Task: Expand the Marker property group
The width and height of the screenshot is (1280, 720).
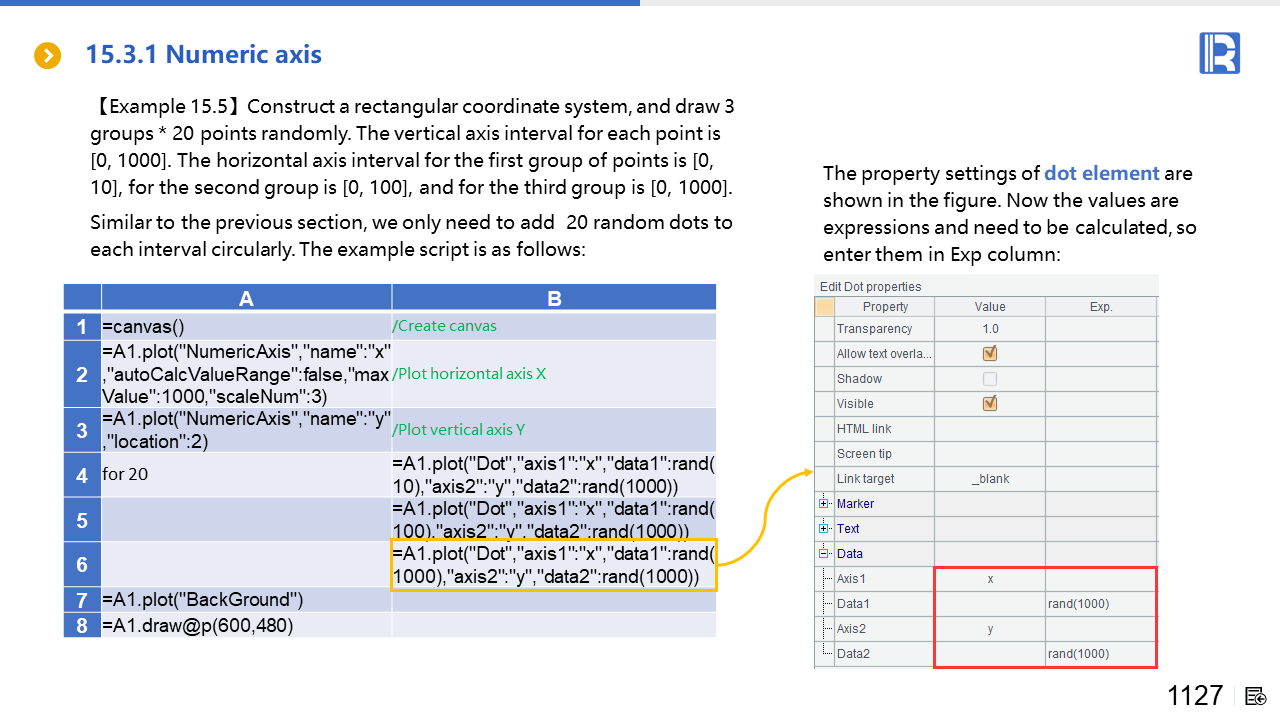Action: (x=824, y=503)
